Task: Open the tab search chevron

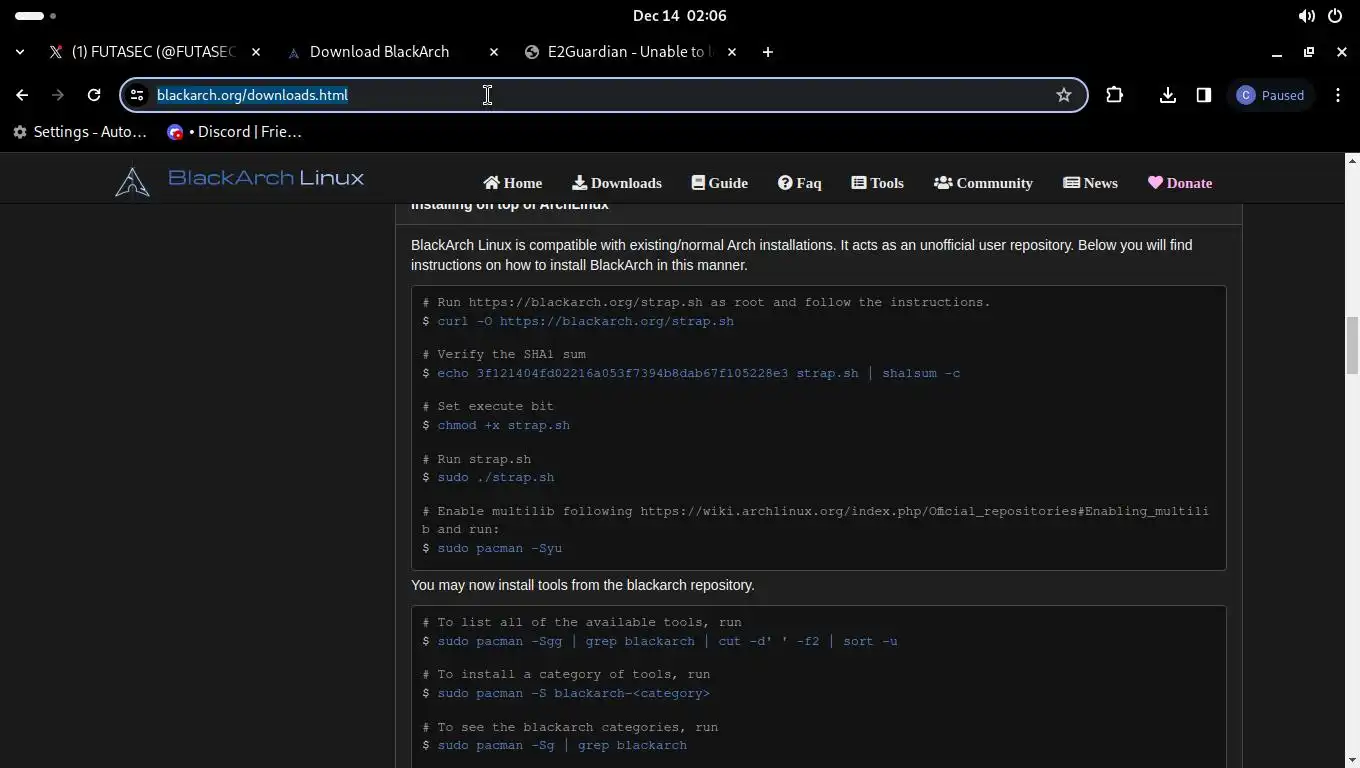Action: pos(20,52)
